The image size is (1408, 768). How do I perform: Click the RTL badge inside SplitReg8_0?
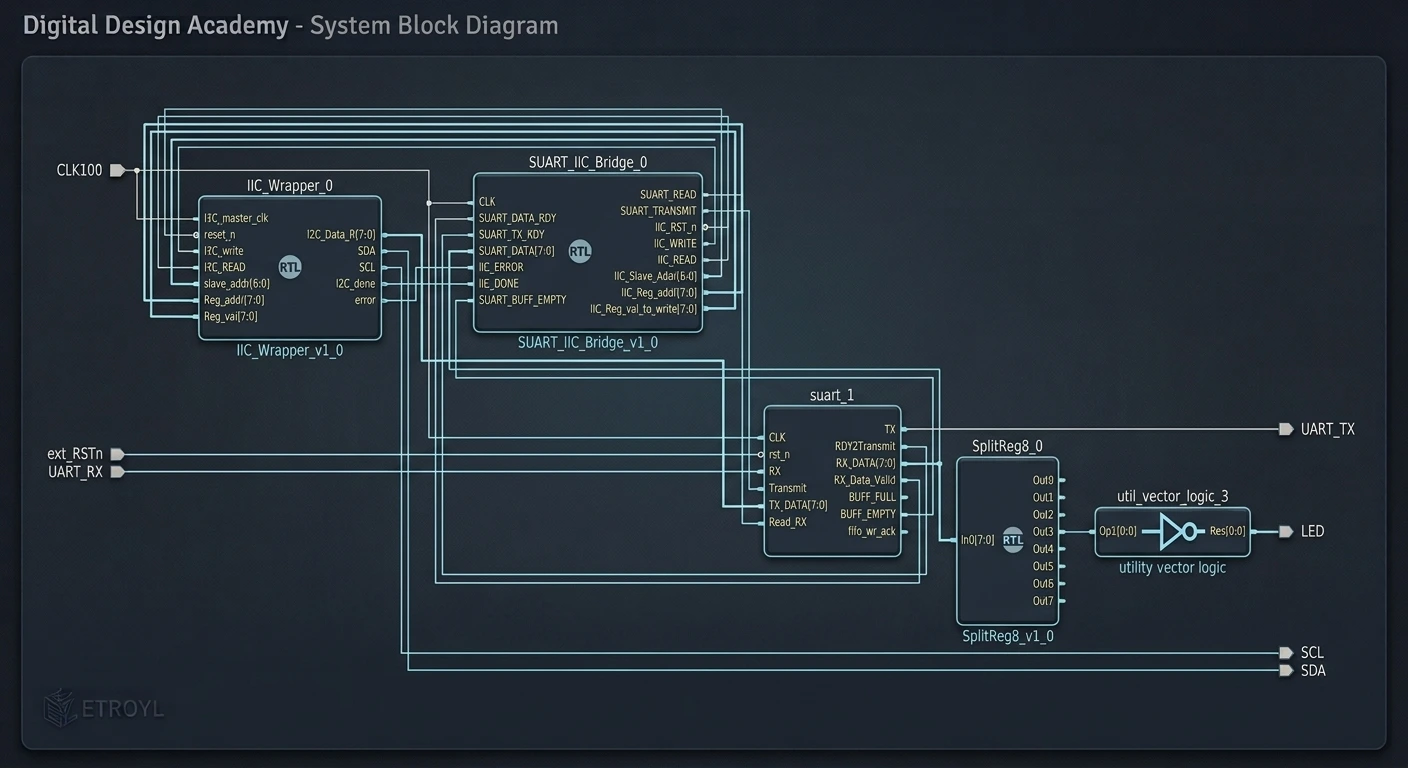point(1013,540)
